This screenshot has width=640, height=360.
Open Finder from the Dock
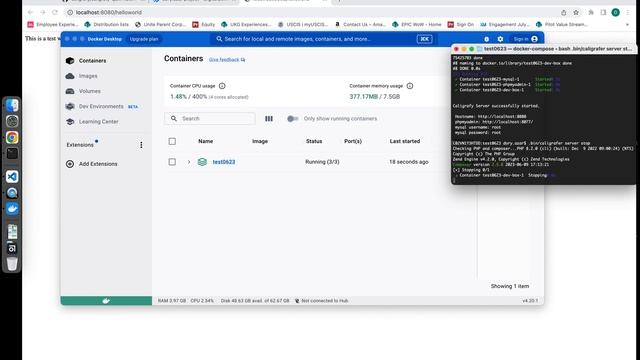pyautogui.click(x=12, y=106)
